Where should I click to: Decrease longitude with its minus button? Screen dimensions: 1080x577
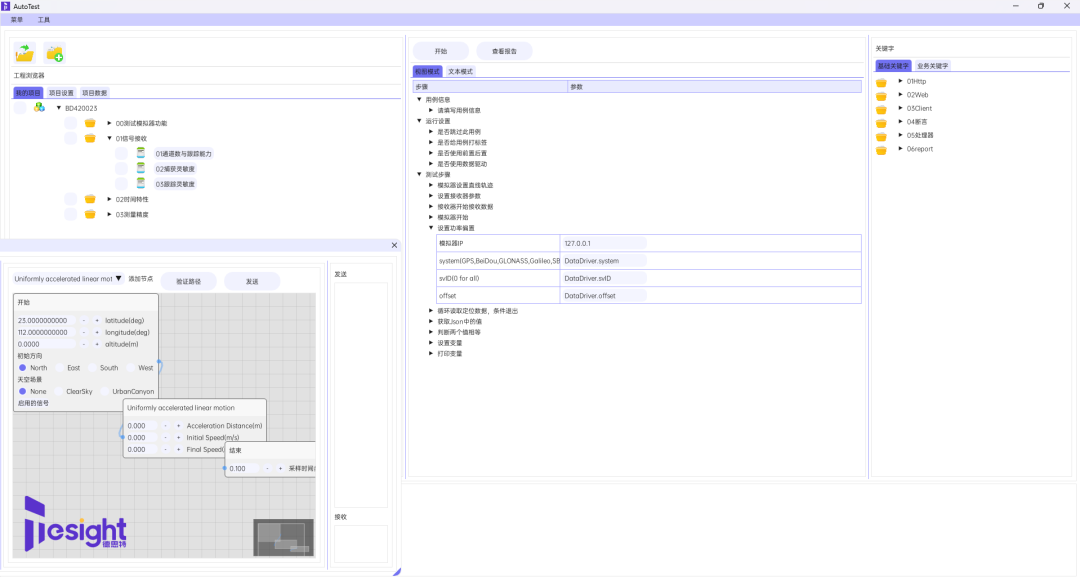coord(84,332)
